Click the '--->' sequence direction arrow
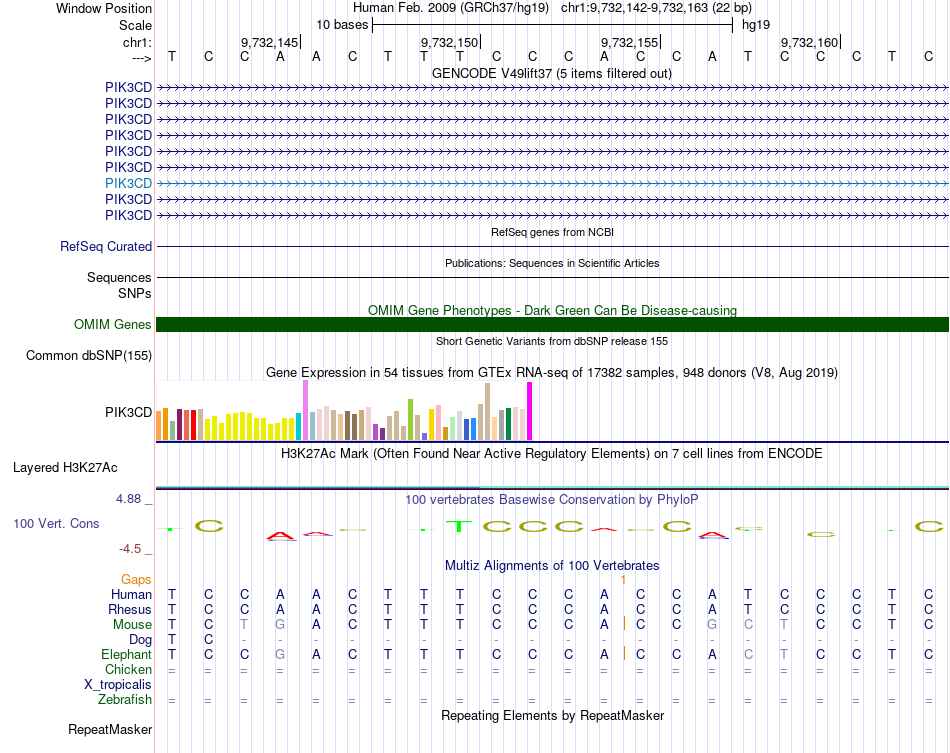The width and height of the screenshot is (950, 753). (x=142, y=58)
